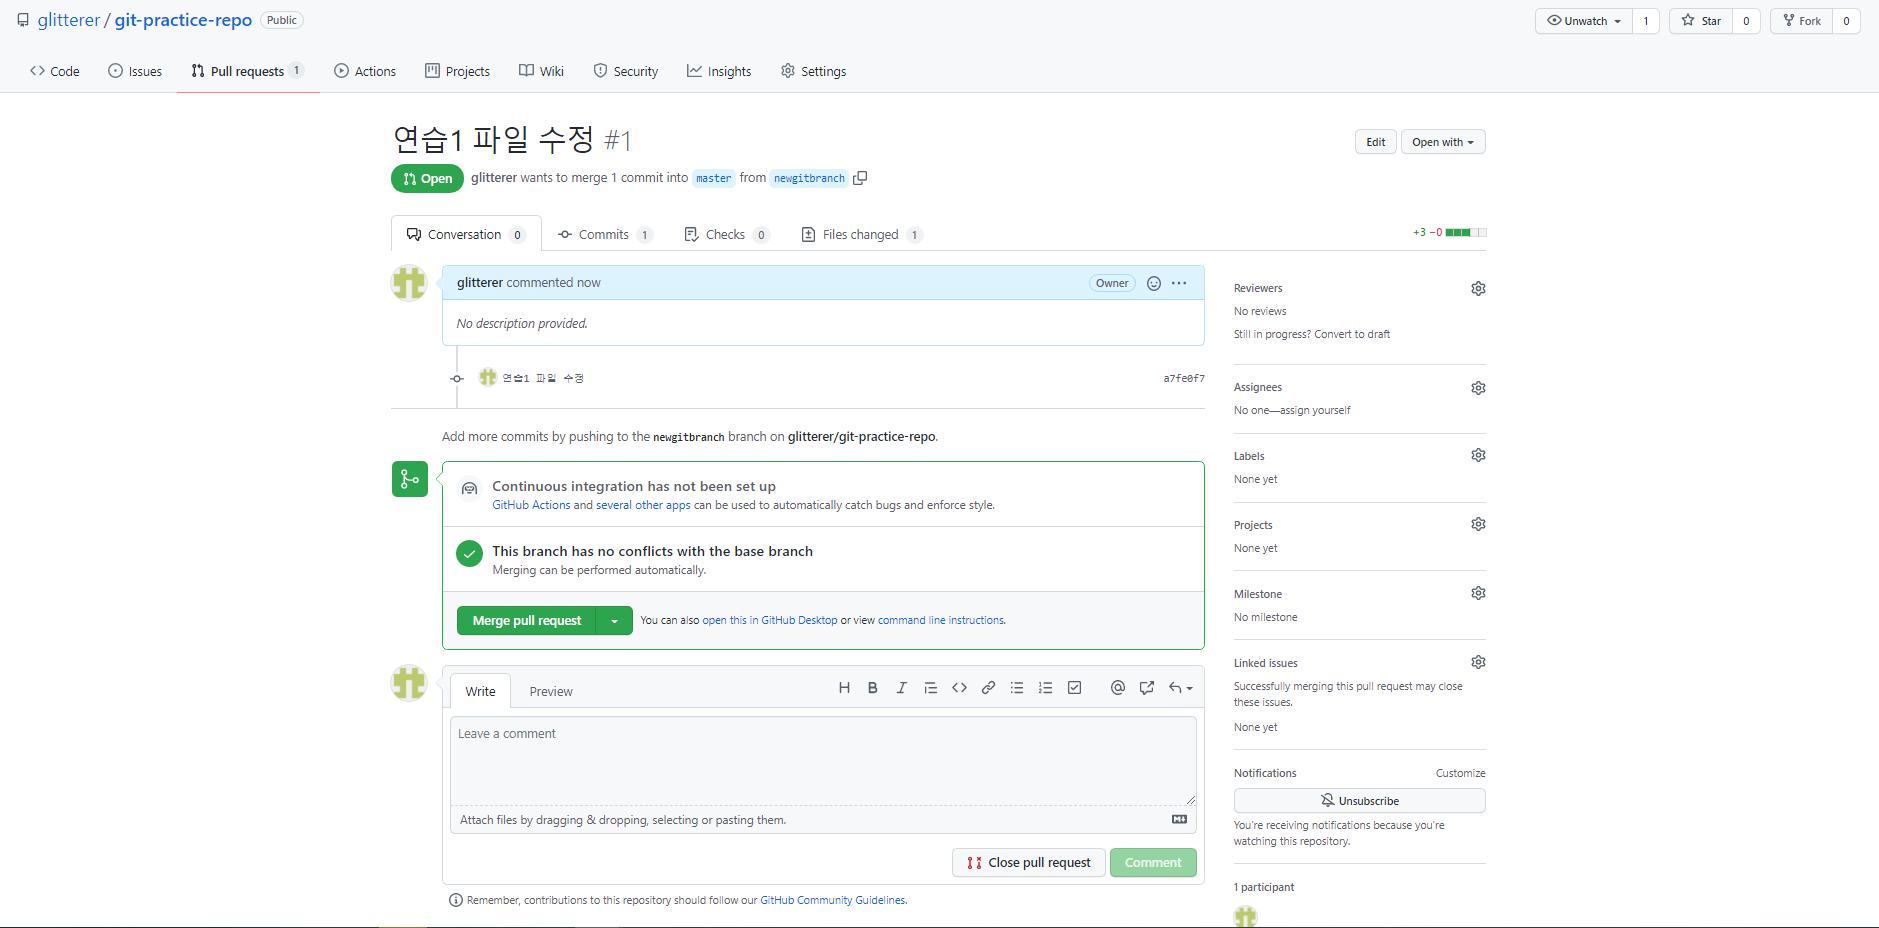
Task: Click the master branch label
Action: pyautogui.click(x=714, y=179)
